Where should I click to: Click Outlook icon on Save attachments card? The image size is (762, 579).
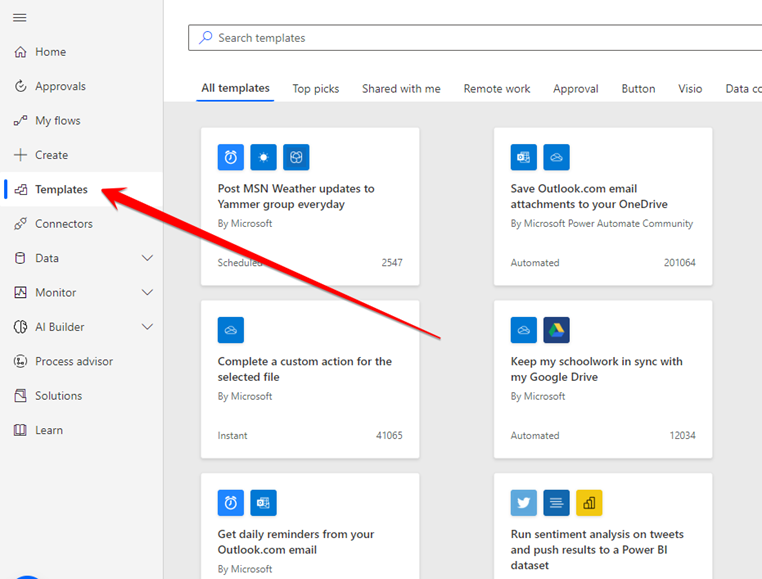(x=523, y=157)
